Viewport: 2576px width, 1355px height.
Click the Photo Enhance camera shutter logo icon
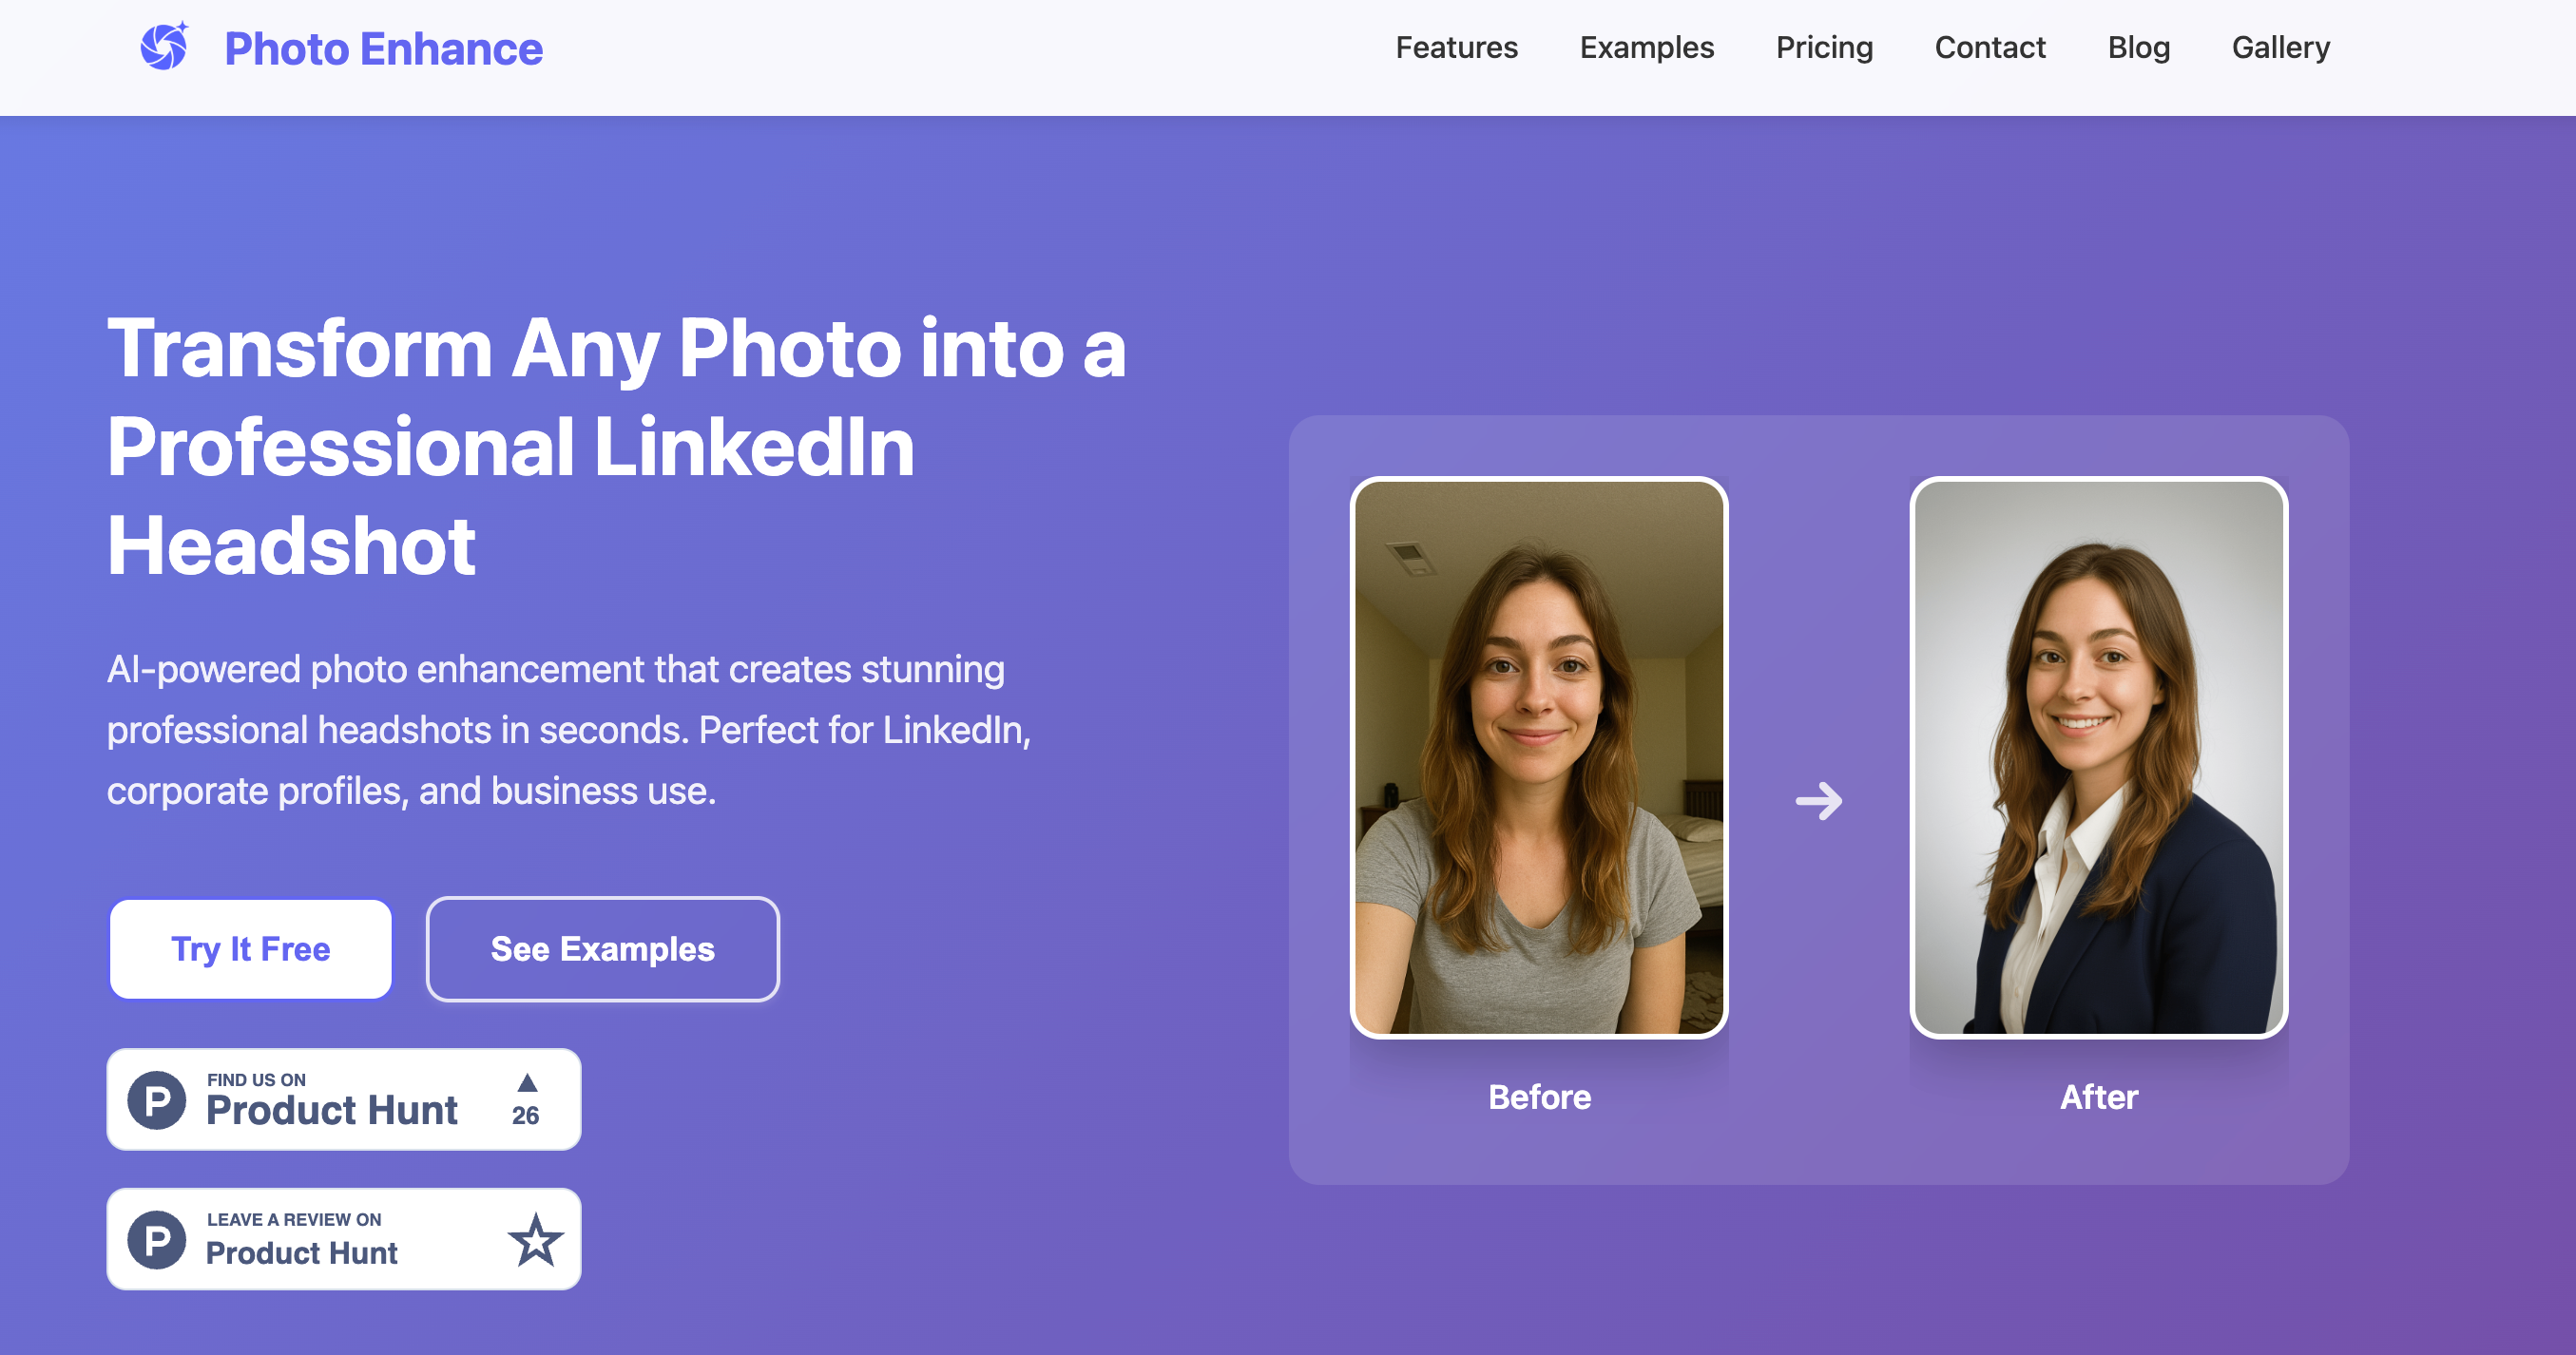pyautogui.click(x=164, y=47)
